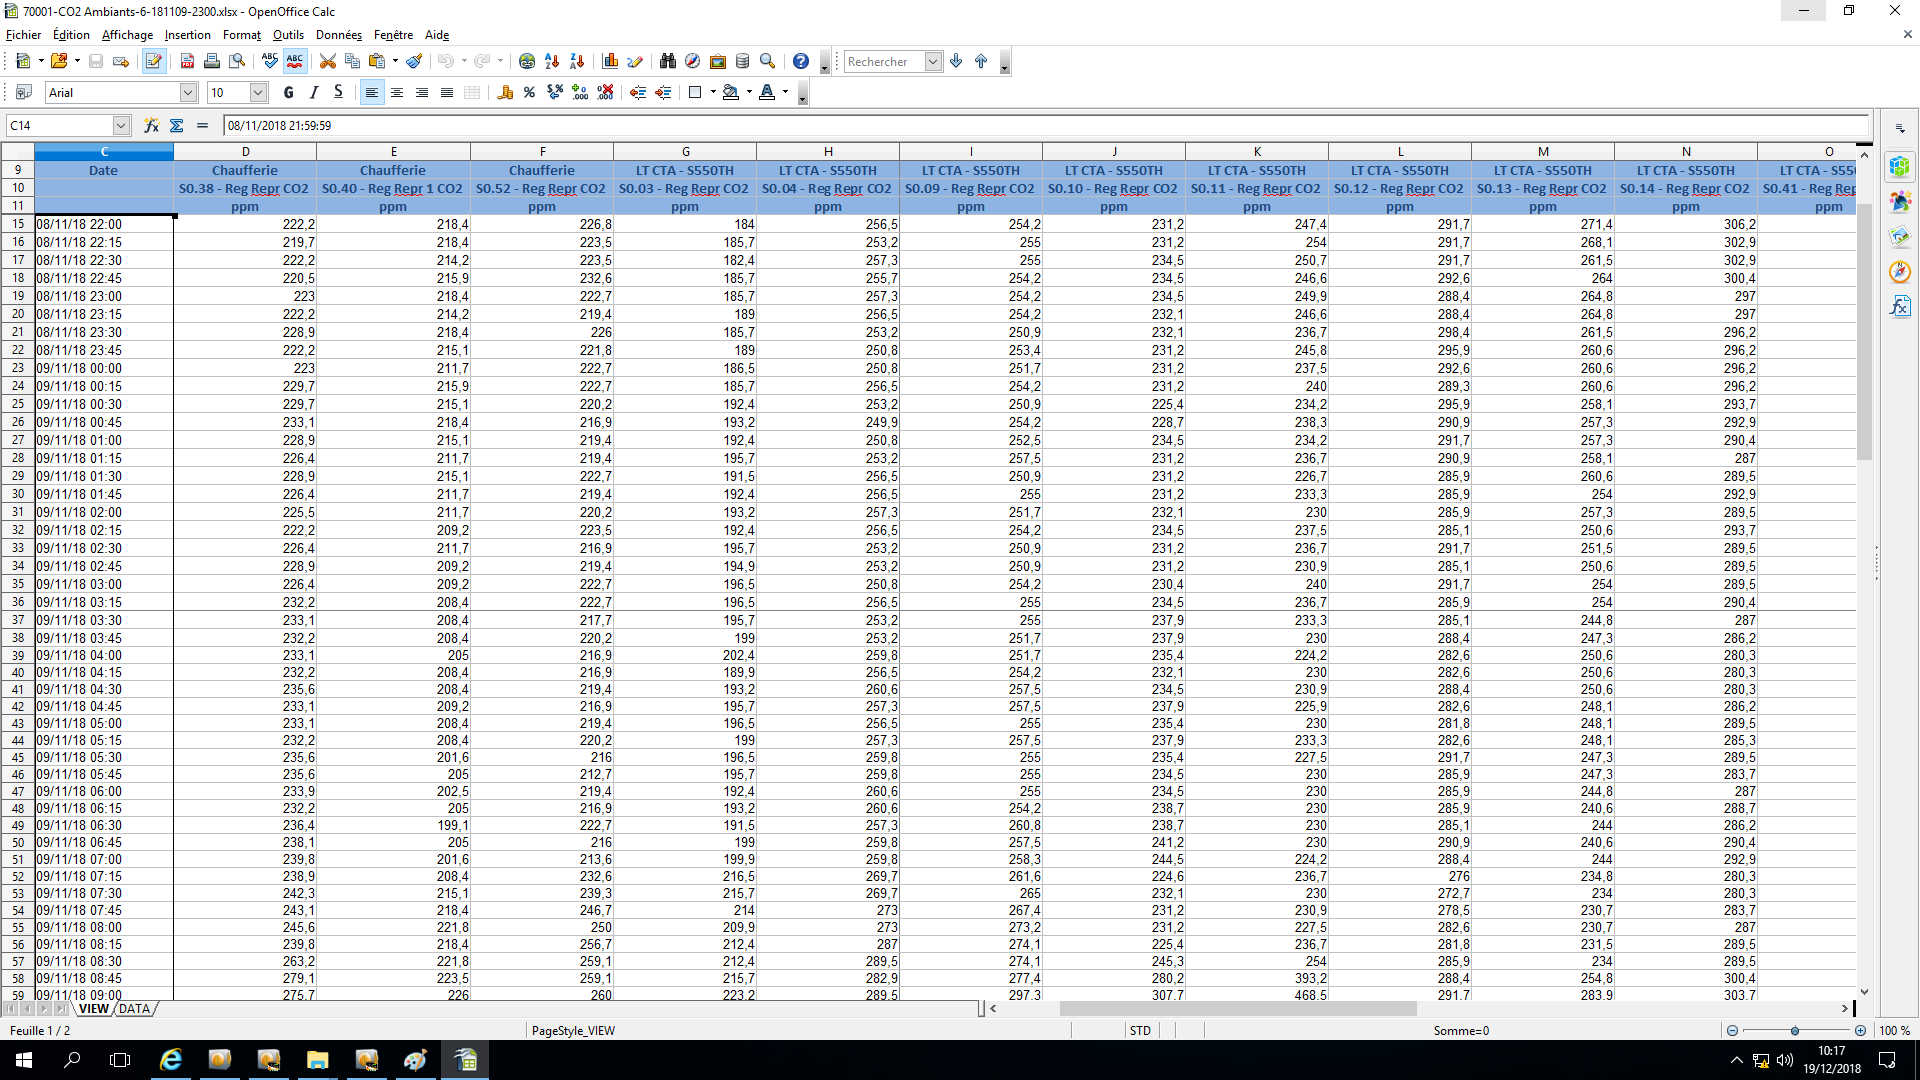Expand the Name Box dropdown
1920x1080 pixels.
[x=121, y=125]
